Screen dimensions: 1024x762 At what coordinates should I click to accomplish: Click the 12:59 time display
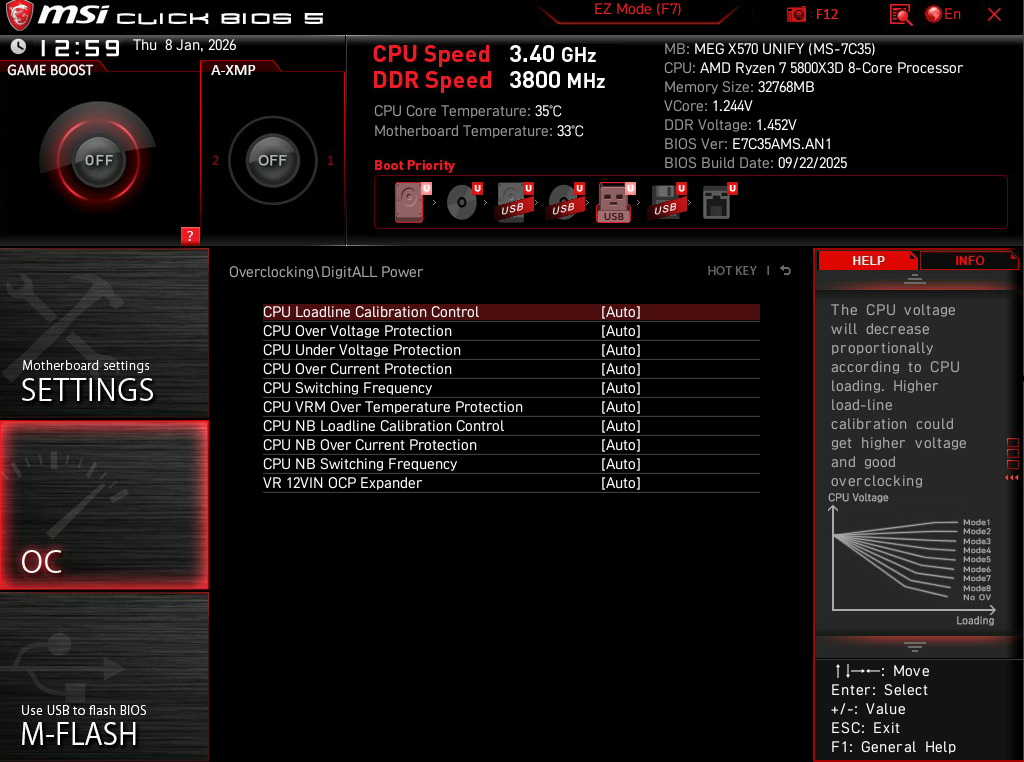(80, 48)
